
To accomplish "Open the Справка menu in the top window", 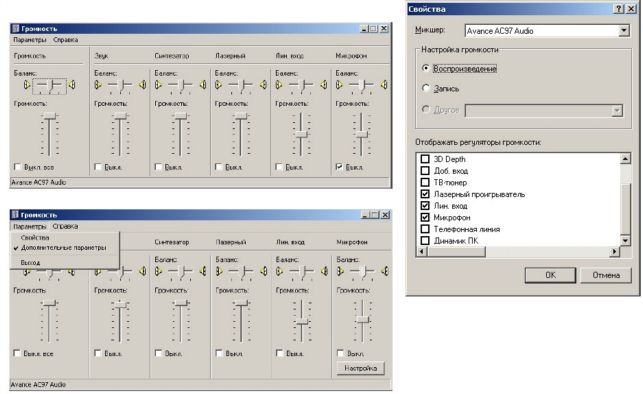I will [66, 40].
